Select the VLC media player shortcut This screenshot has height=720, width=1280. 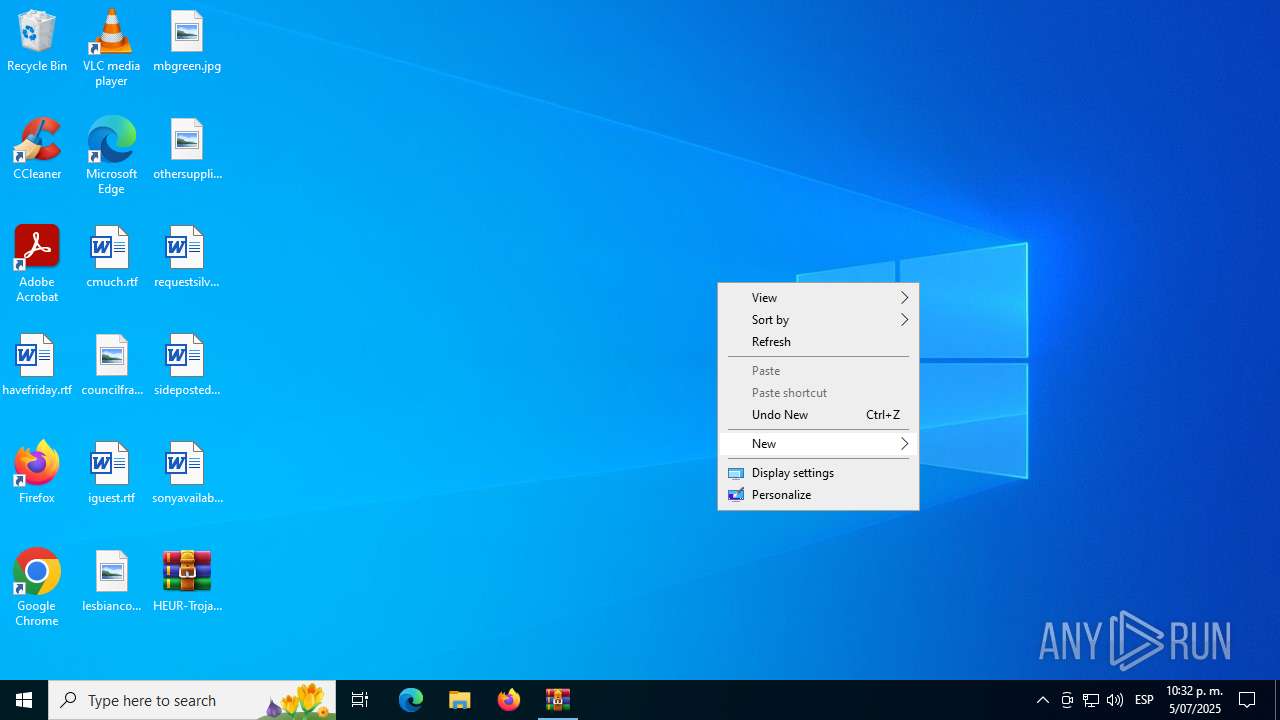[x=111, y=48]
